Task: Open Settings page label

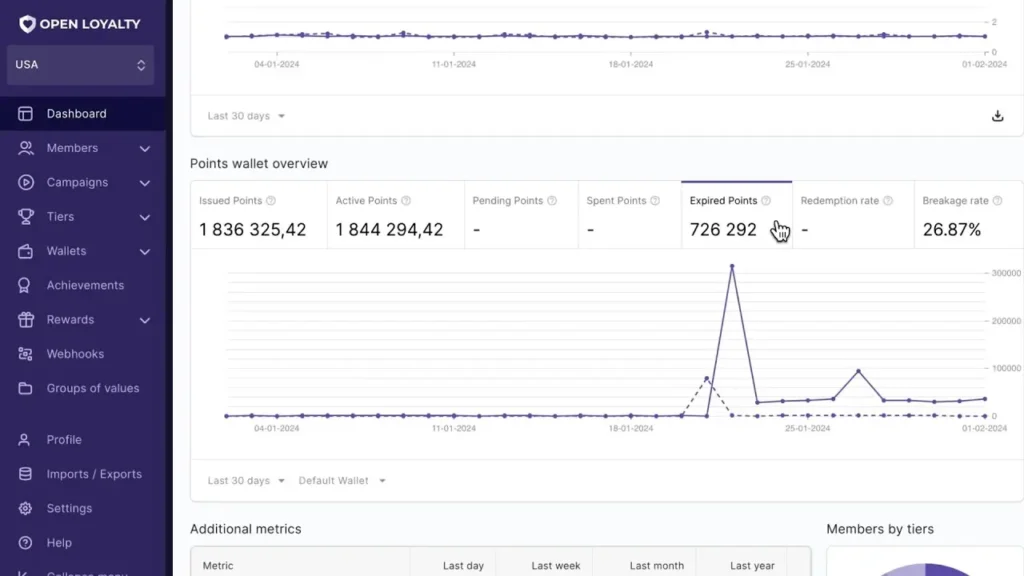Action: [69, 508]
